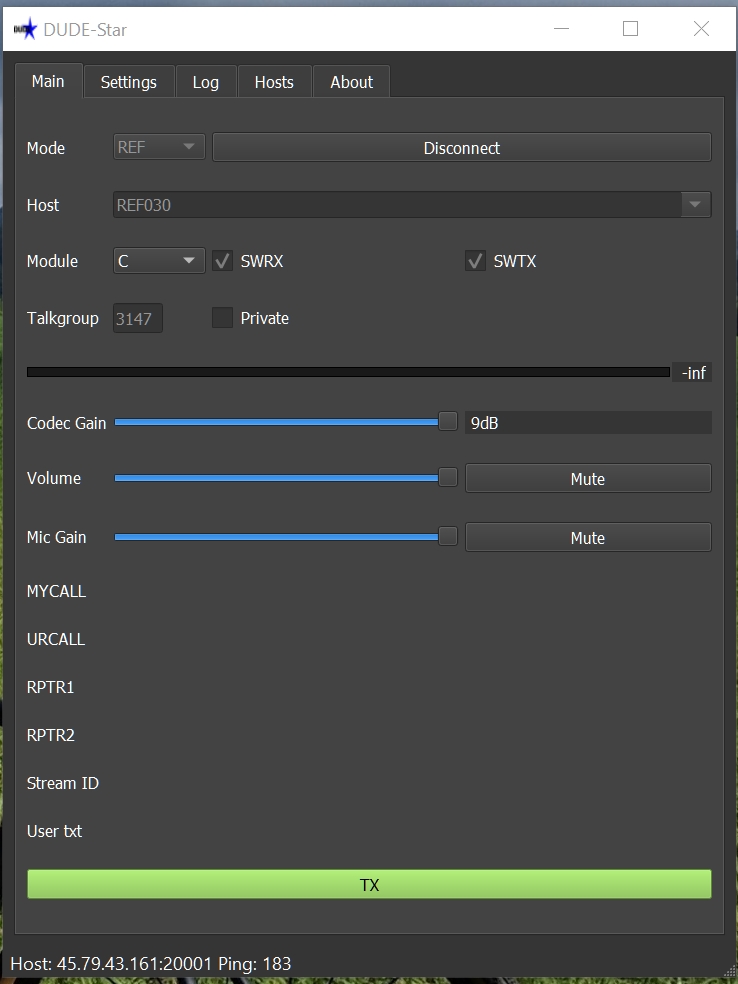Click the Disconnect button
Viewport: 738px width, 984px height.
coord(462,147)
